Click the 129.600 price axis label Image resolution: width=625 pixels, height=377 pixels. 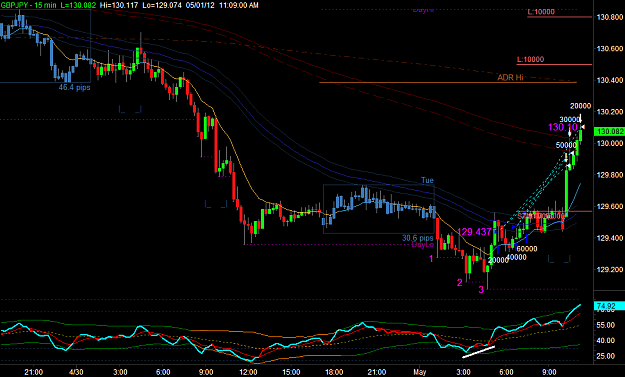pos(610,206)
